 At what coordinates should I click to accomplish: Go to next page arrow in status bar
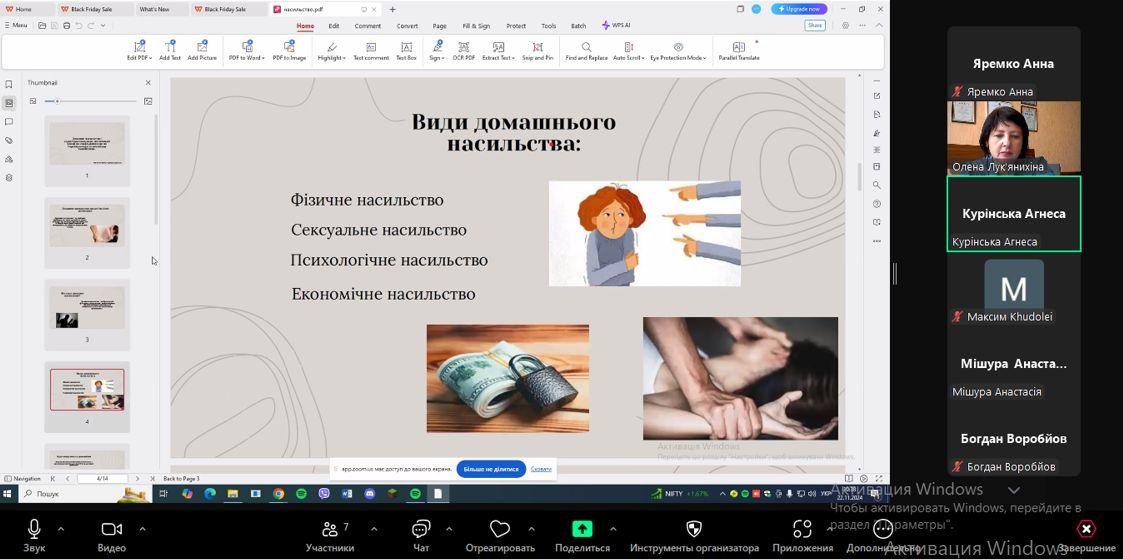click(x=139, y=478)
